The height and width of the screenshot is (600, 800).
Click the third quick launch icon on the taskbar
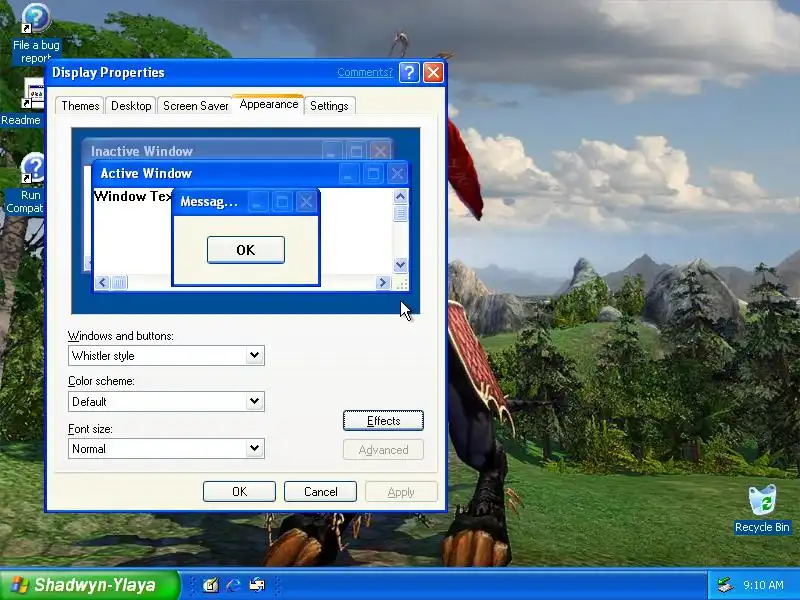click(257, 585)
